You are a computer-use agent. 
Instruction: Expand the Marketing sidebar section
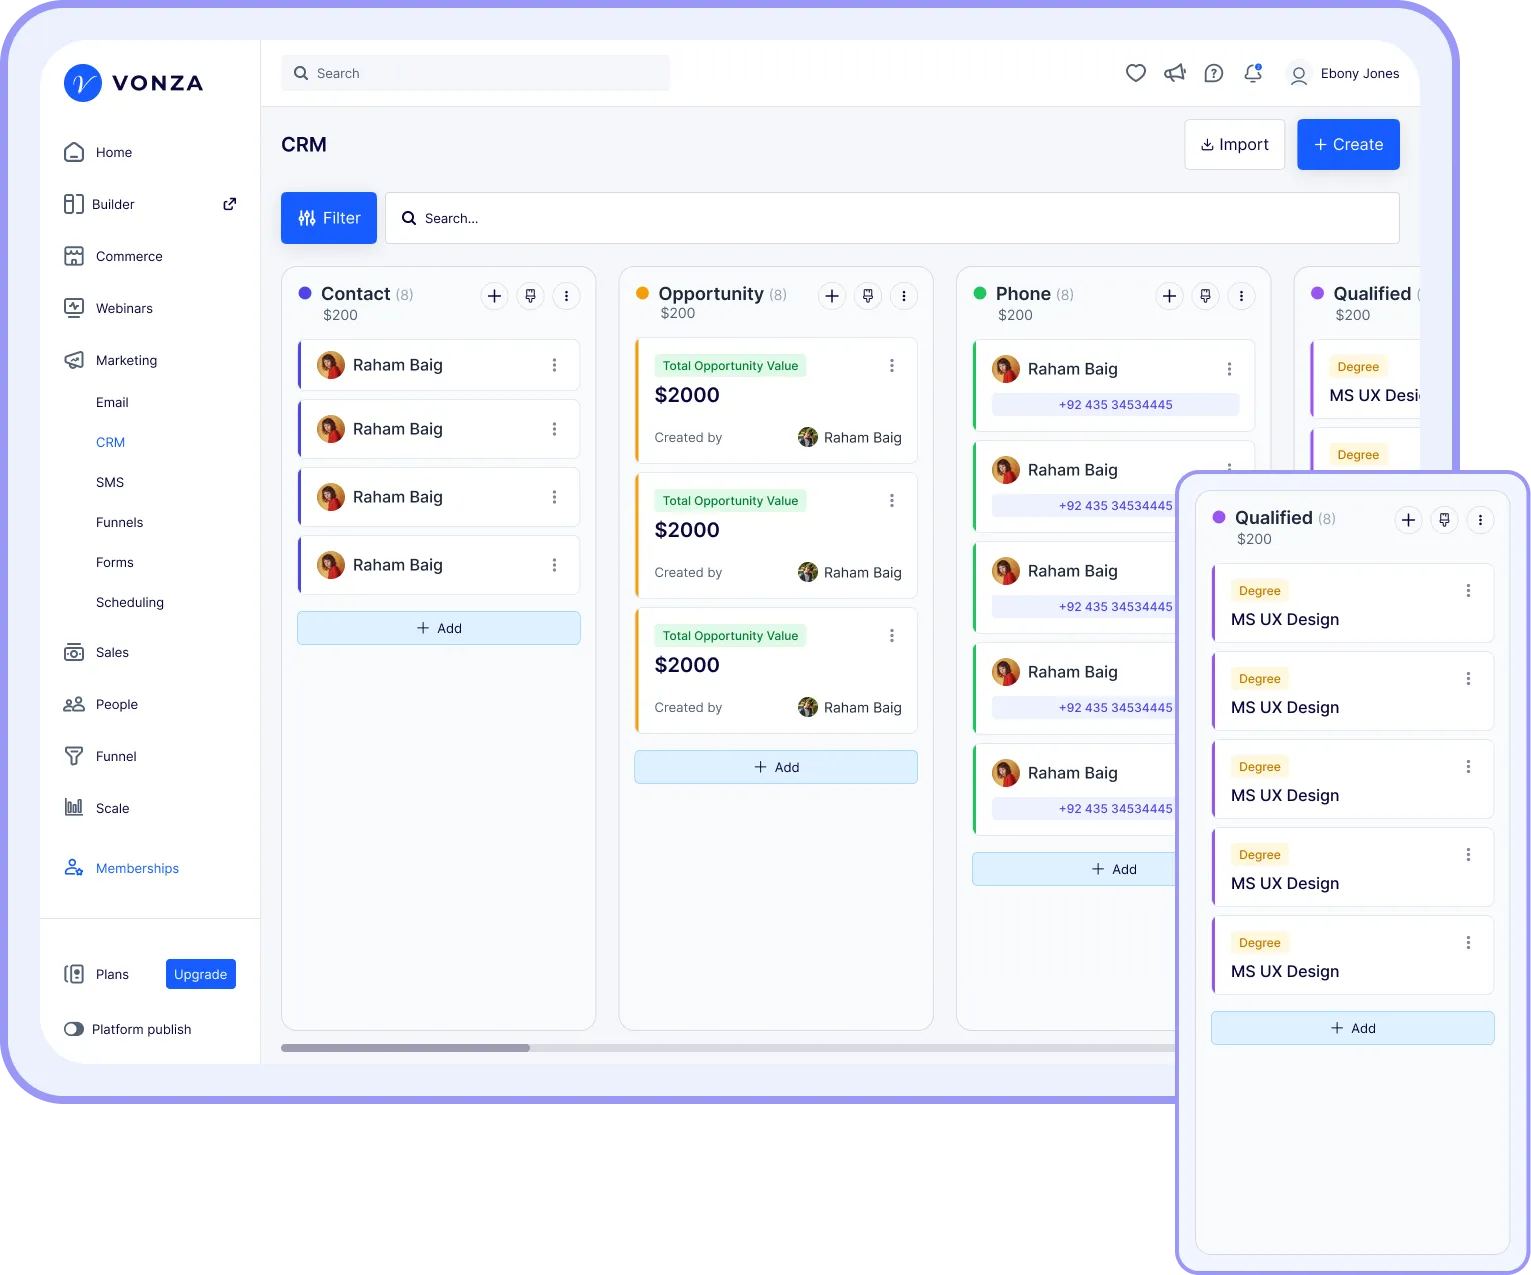[126, 360]
